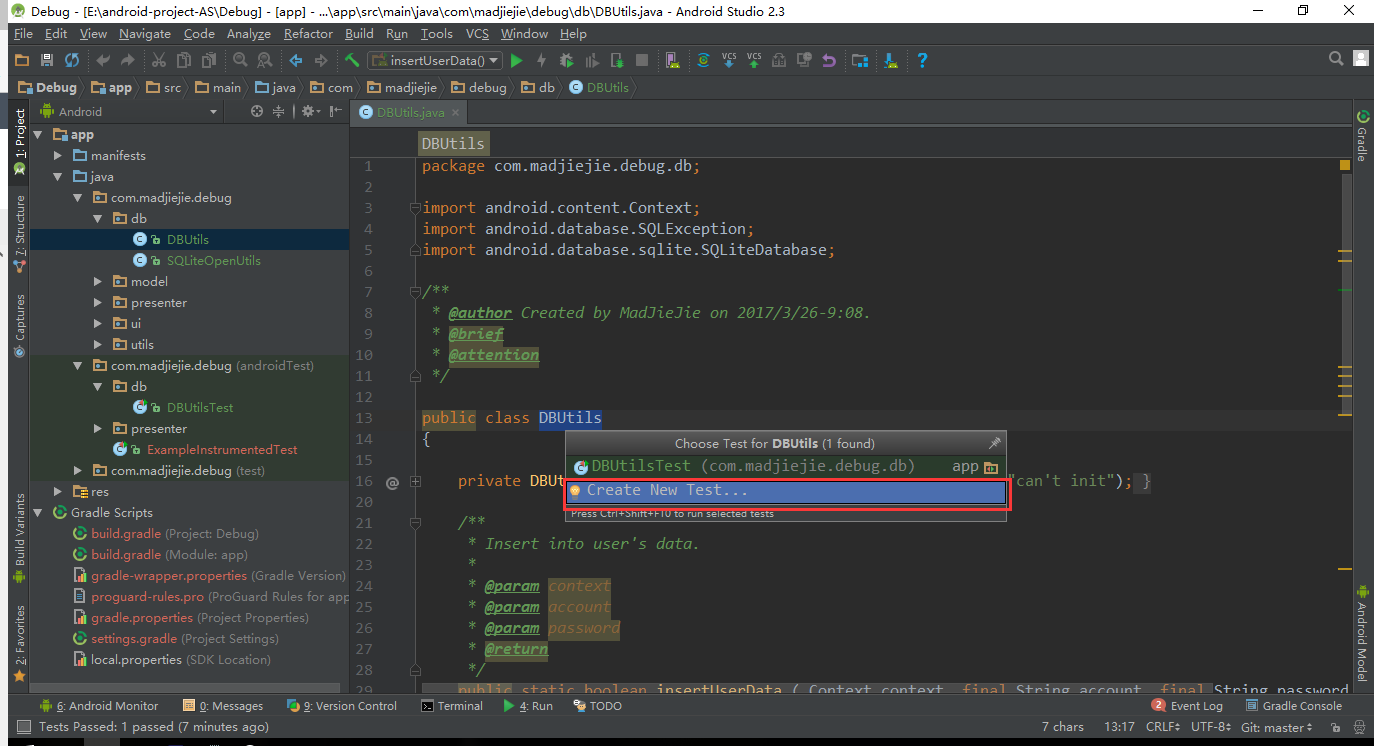Image resolution: width=1374 pixels, height=746 pixels.
Task: Click the Replace toolbar icon
Action: [x=264, y=60]
